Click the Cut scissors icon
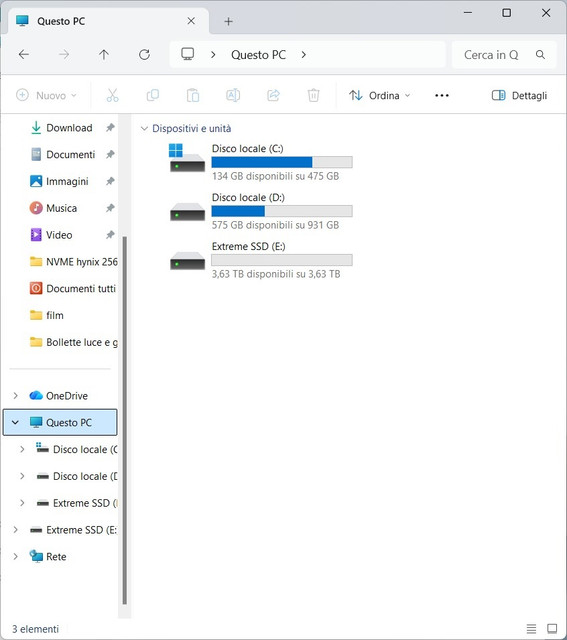The height and width of the screenshot is (640, 567). [x=112, y=96]
